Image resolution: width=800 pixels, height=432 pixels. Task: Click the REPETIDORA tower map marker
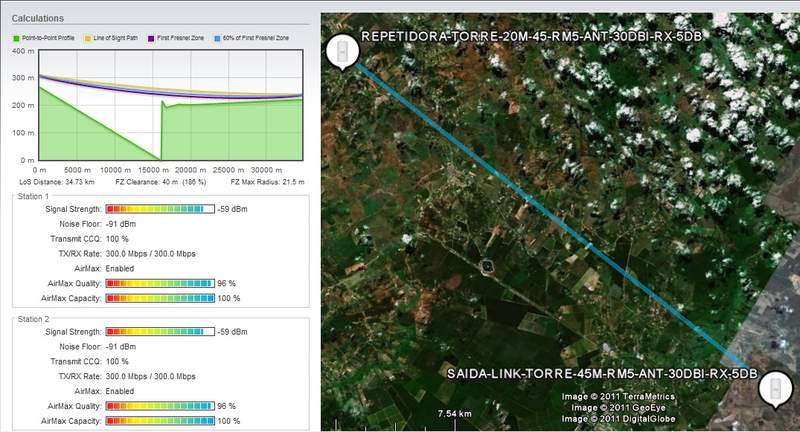tap(342, 51)
